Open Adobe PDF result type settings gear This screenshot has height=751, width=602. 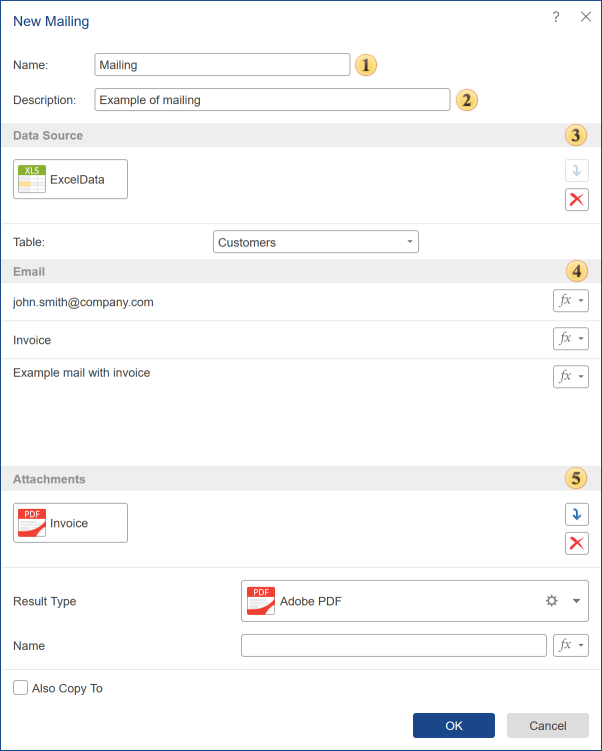pyautogui.click(x=551, y=601)
